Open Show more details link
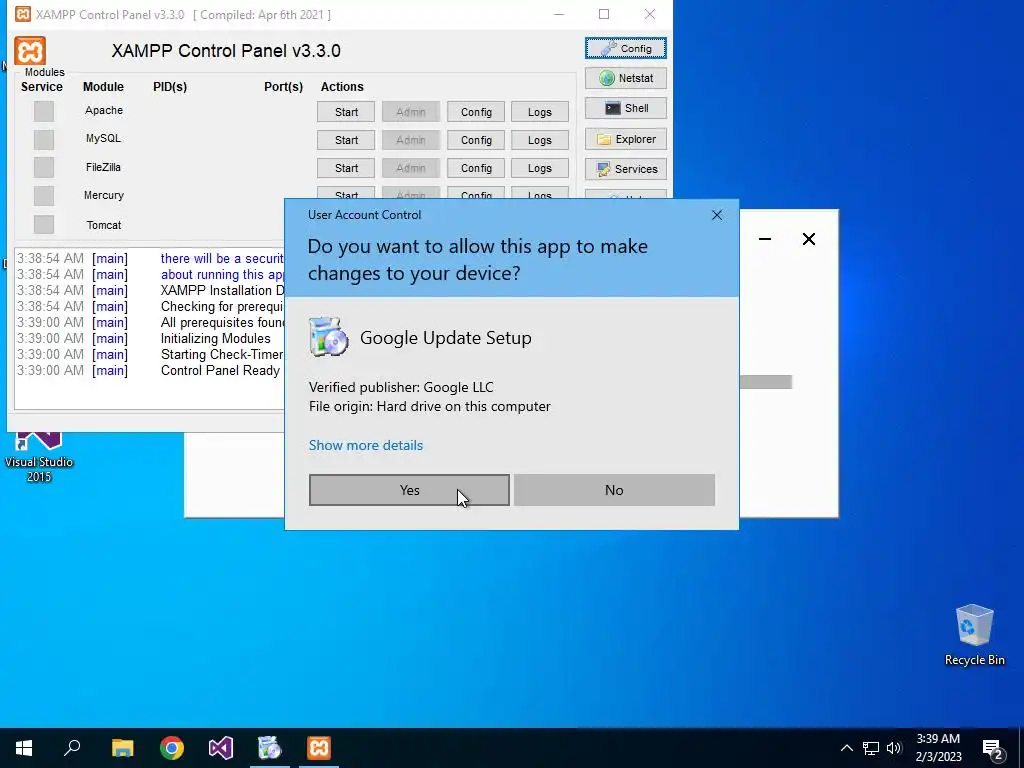The image size is (1024, 768). coord(366,445)
